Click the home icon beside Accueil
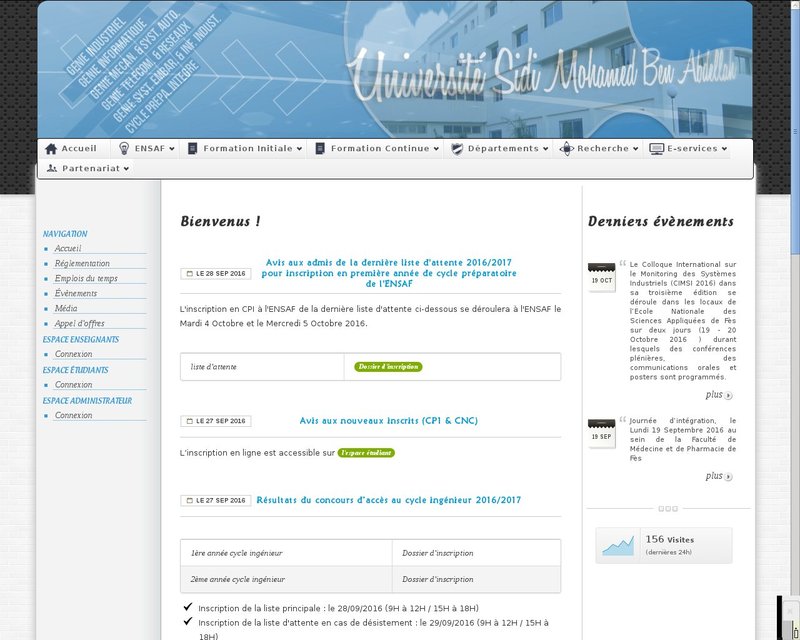Screen dimensions: 800x640 tap(51, 149)
